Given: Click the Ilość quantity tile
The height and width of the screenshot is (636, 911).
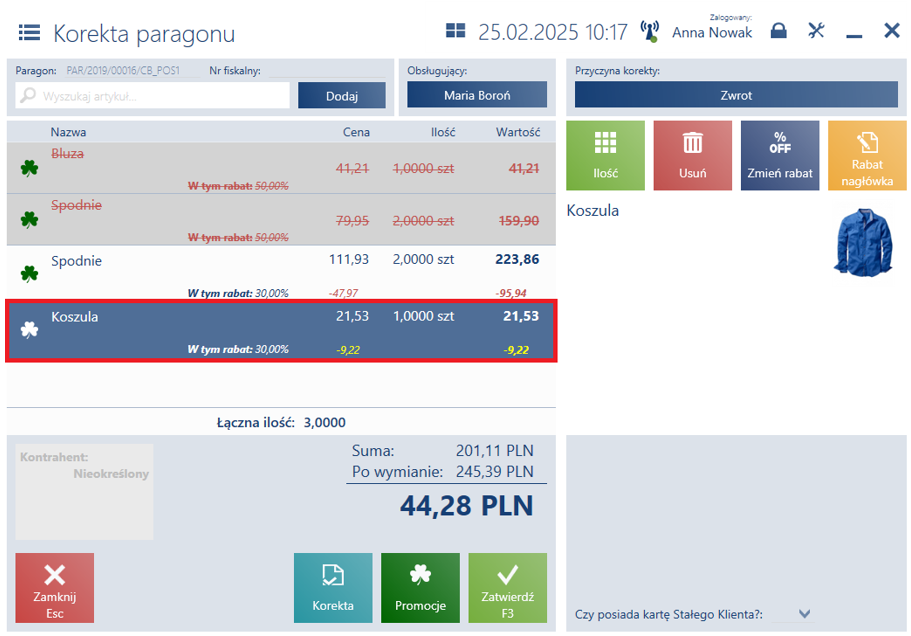Looking at the screenshot, I should coord(605,156).
